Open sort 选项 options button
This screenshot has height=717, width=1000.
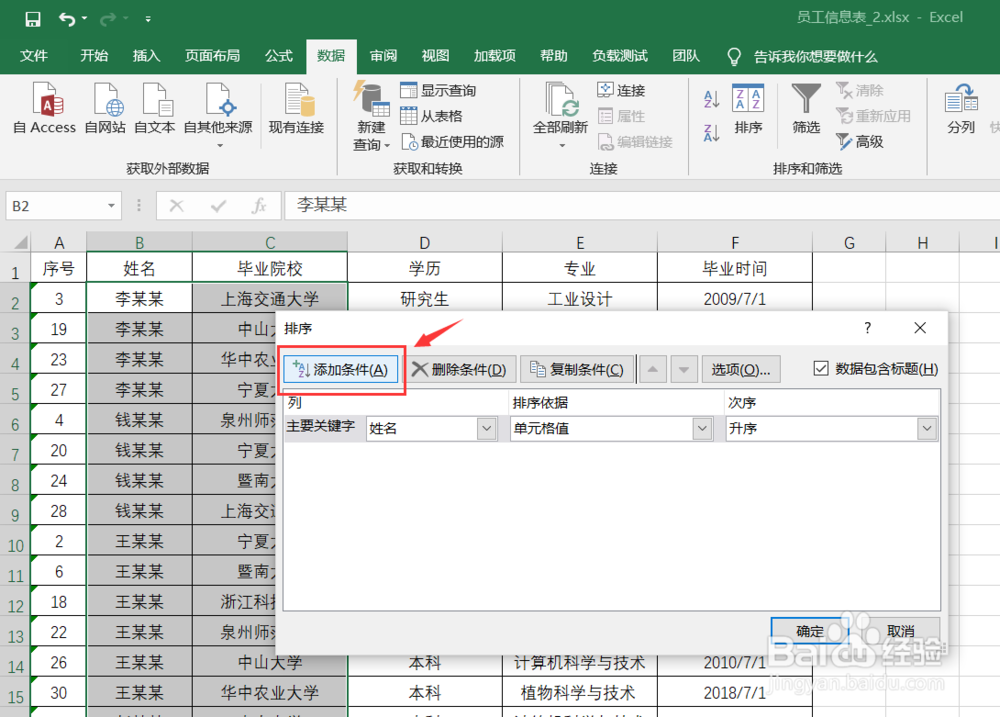tap(741, 369)
